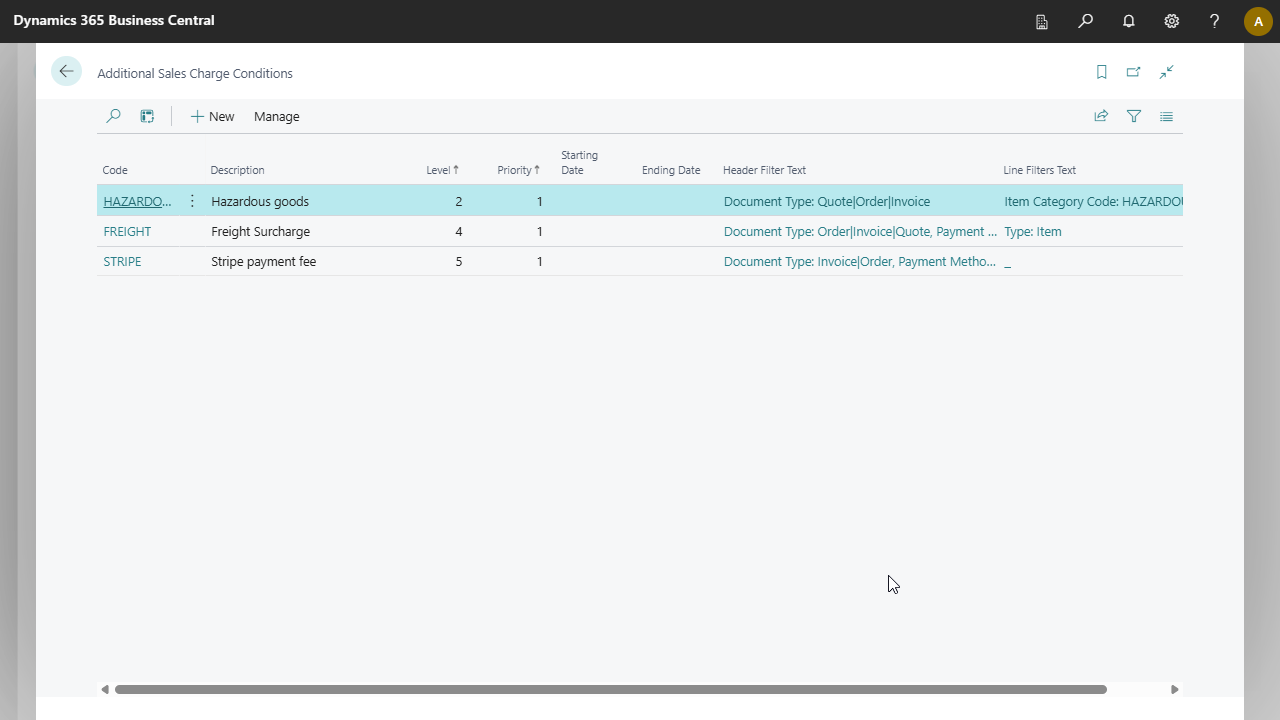Open the filter pane funnel icon

[x=1134, y=116]
